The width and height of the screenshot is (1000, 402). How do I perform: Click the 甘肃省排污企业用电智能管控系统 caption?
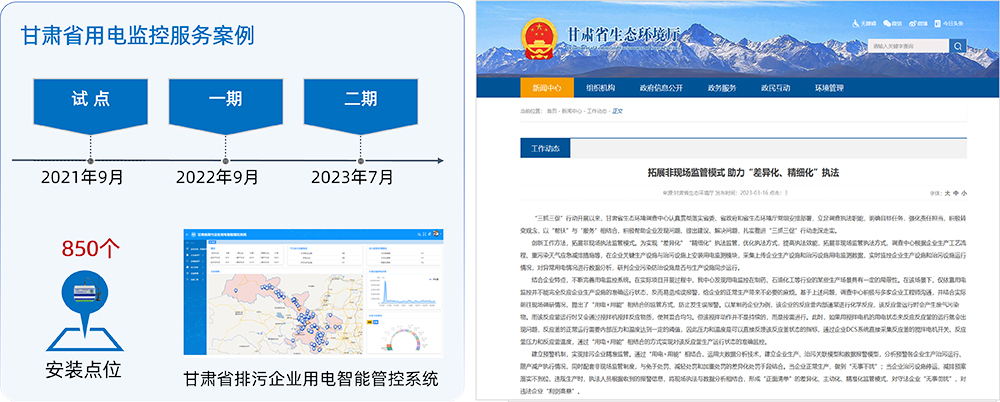tap(311, 379)
